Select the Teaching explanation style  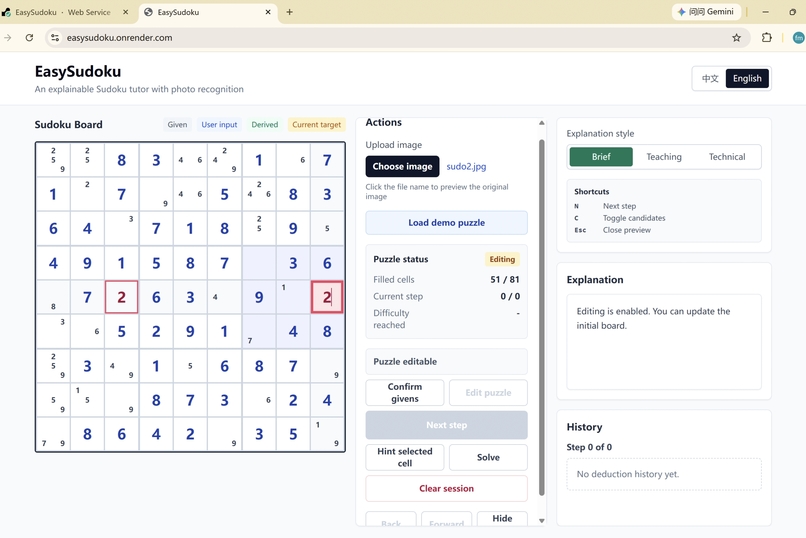pos(664,157)
